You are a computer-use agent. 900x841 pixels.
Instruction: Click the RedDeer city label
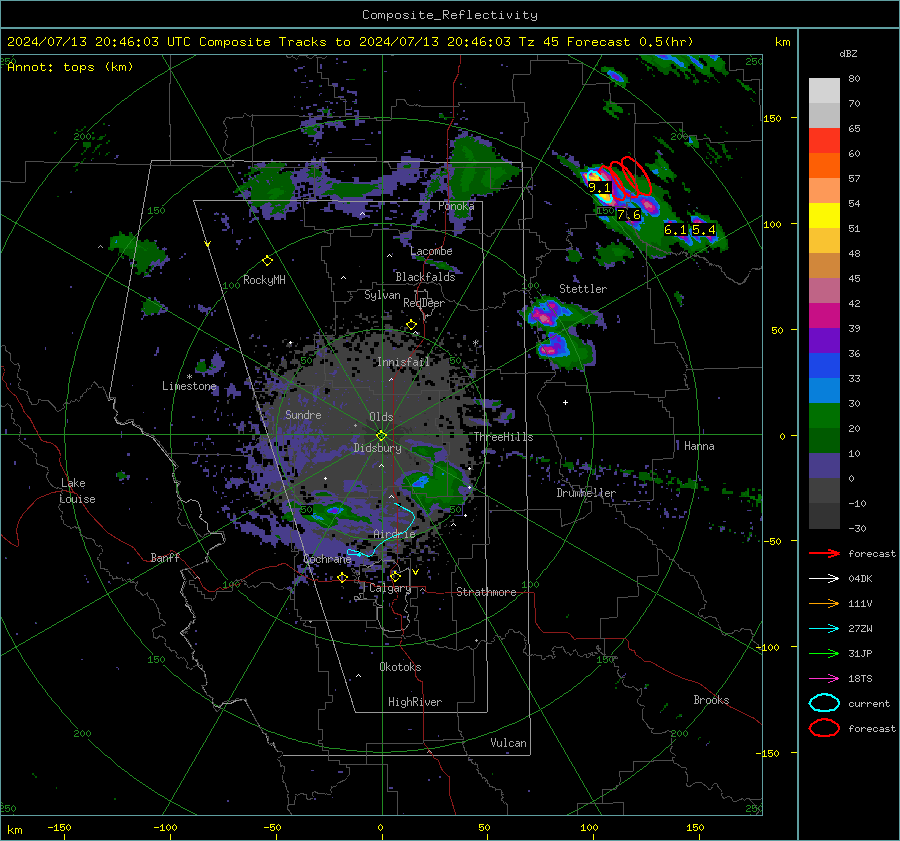coord(424,303)
